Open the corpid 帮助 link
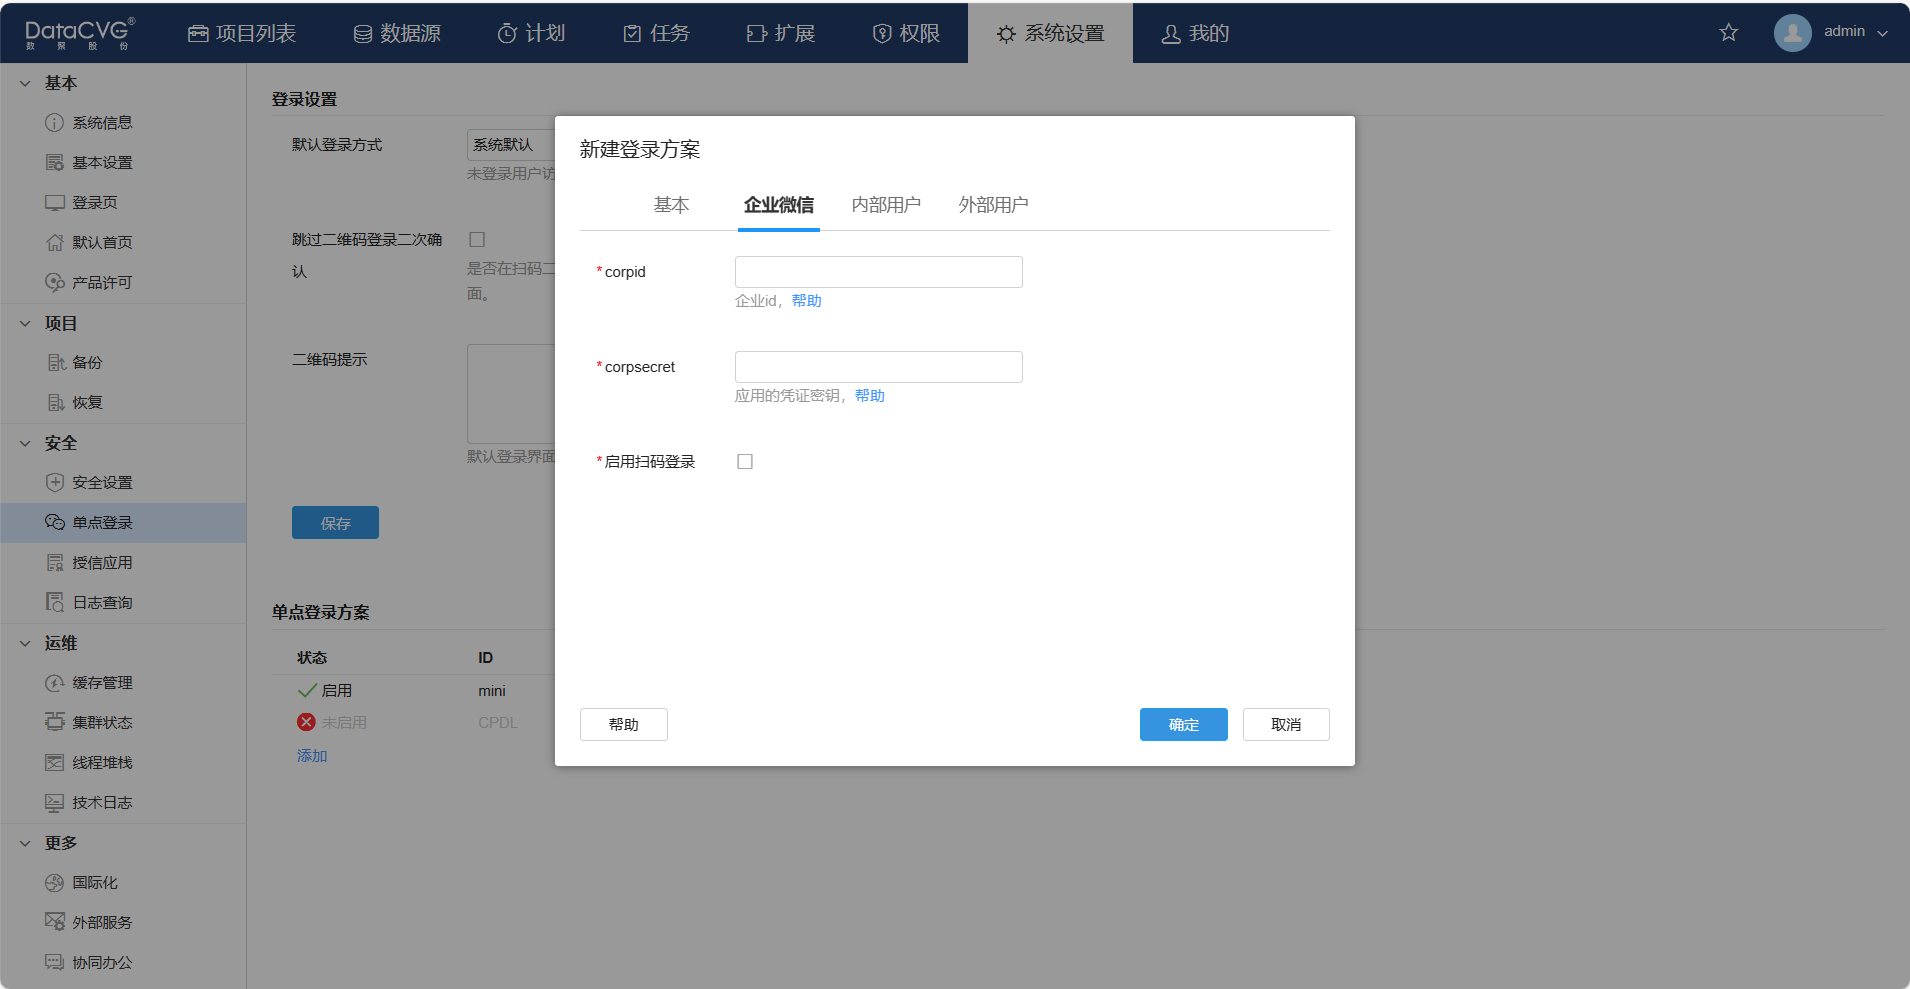Viewport: 1910px width, 989px height. point(807,300)
